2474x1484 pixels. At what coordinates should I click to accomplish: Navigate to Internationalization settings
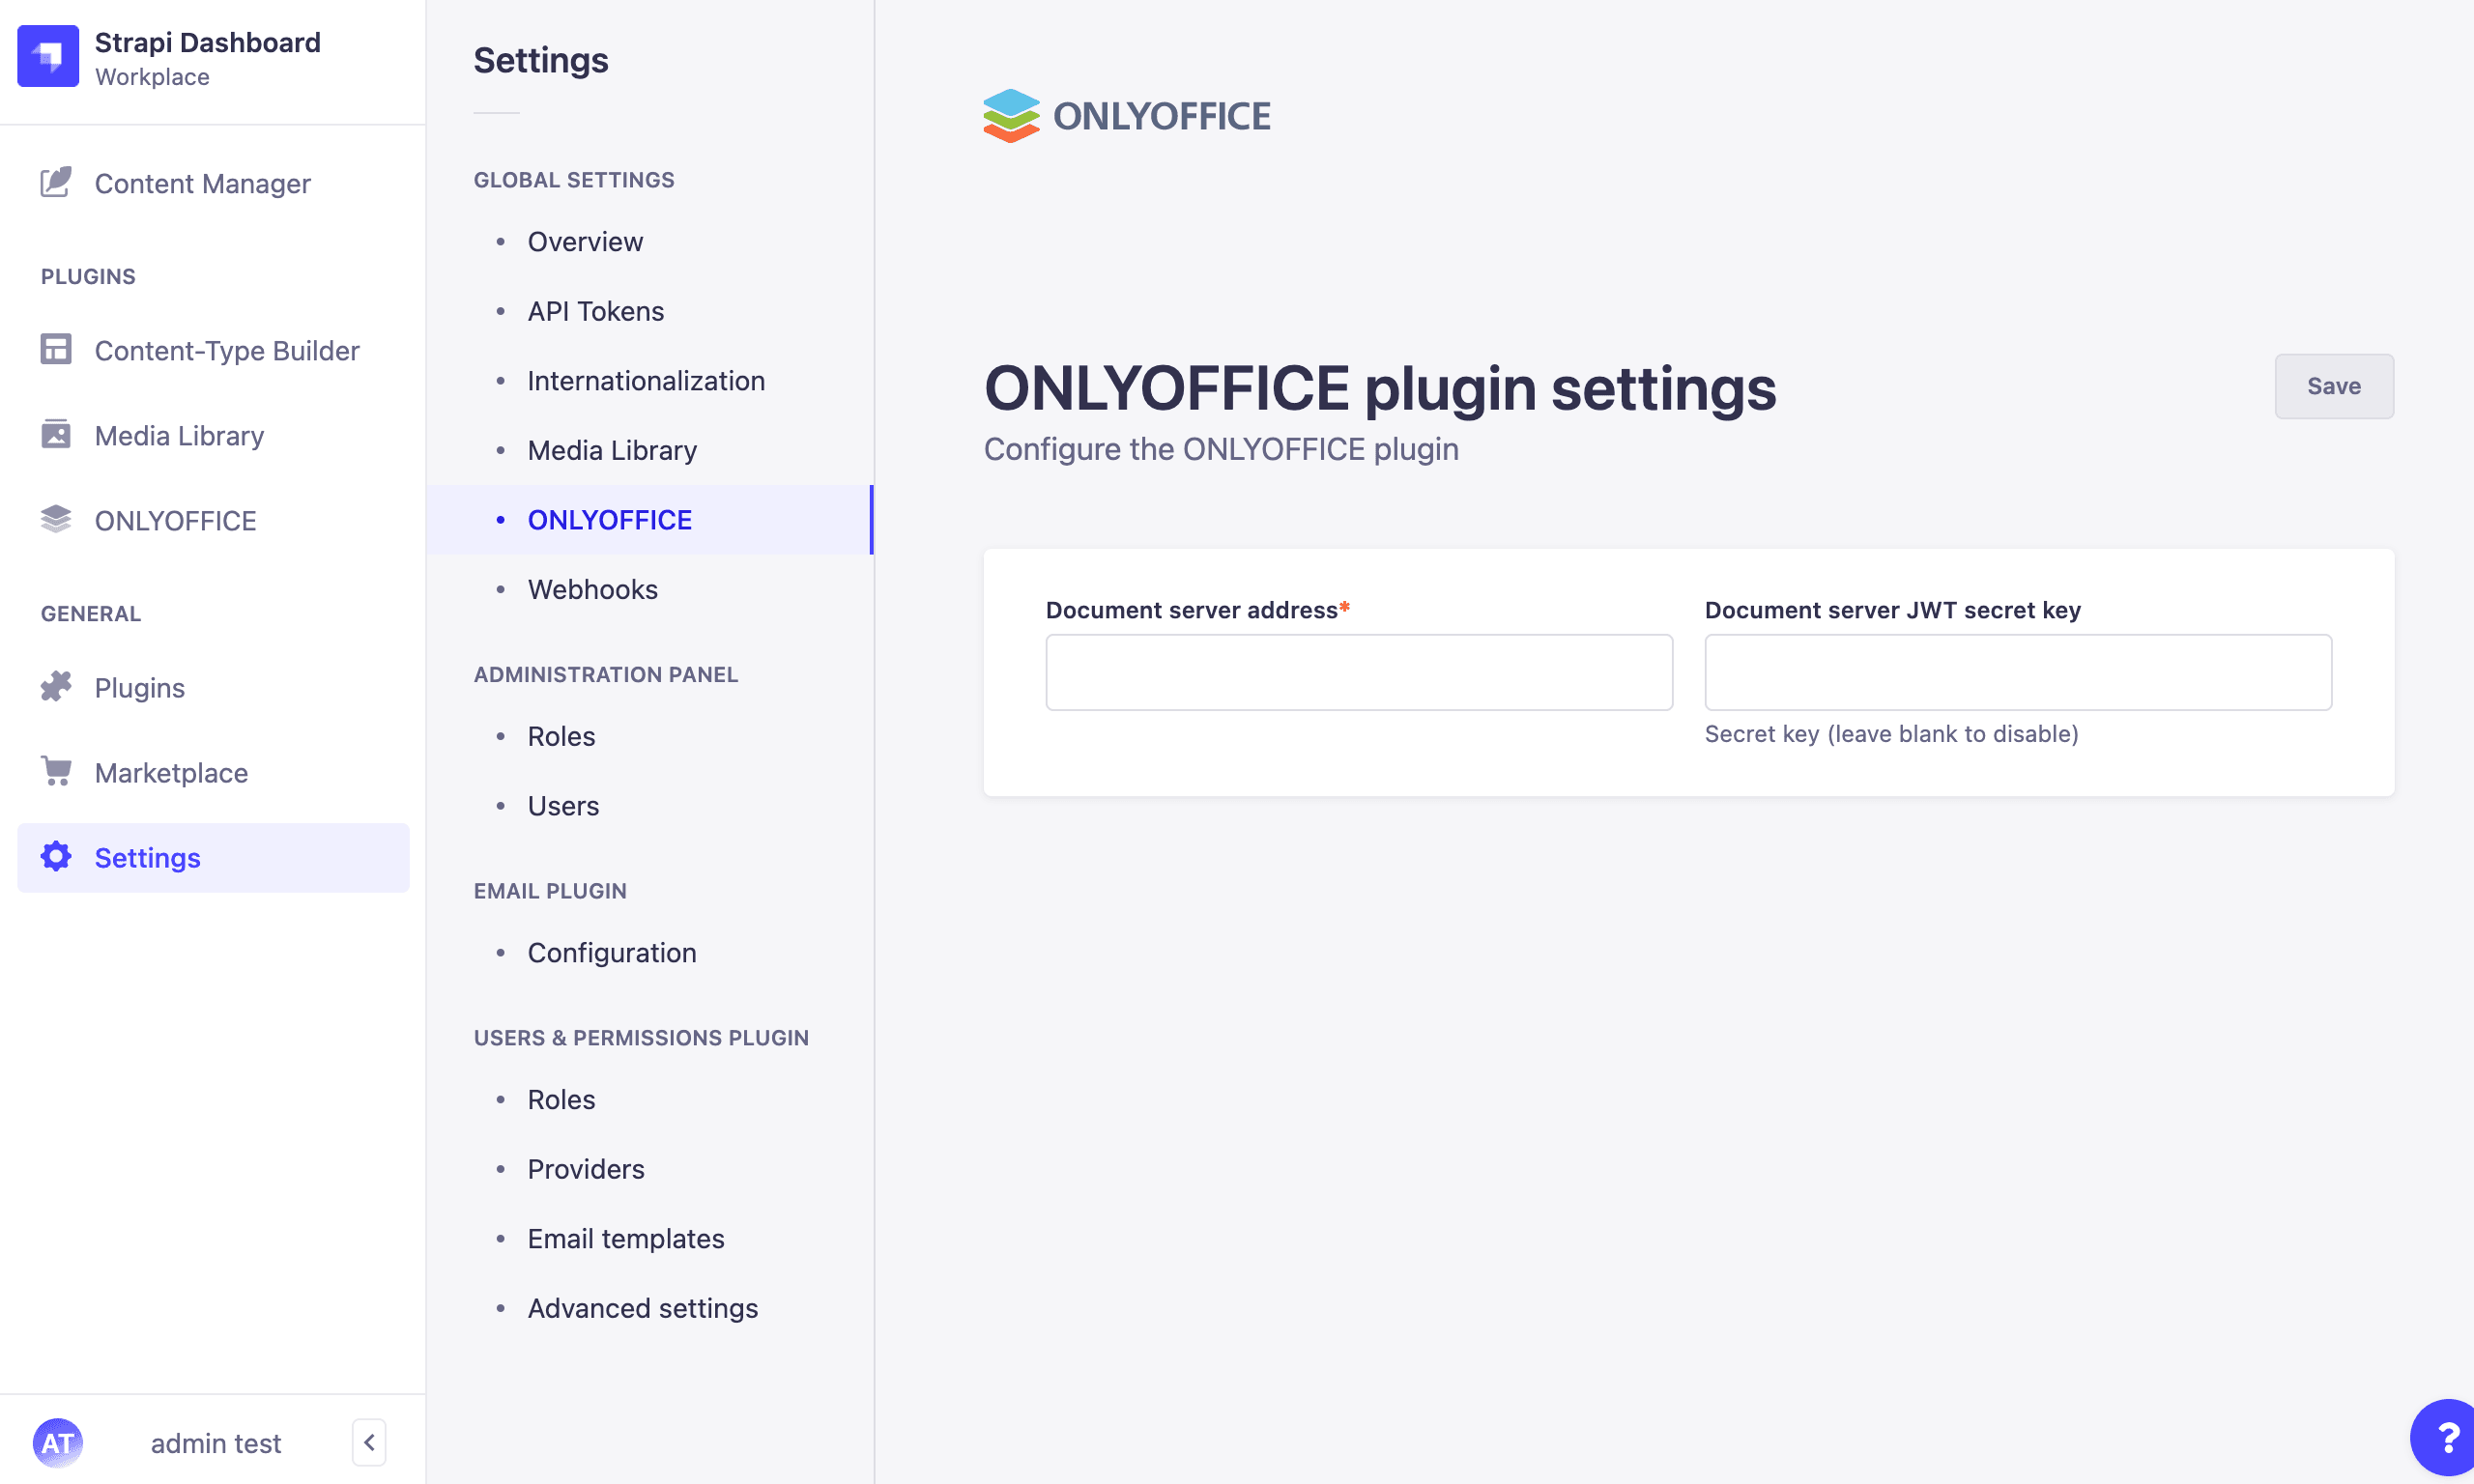pyautogui.click(x=647, y=380)
